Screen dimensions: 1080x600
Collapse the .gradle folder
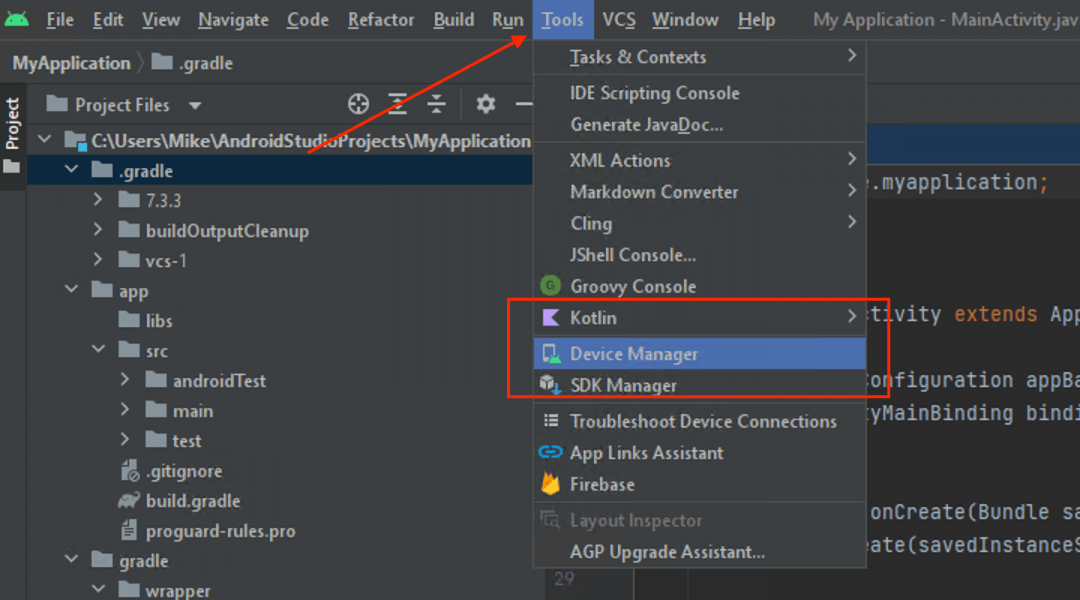pos(72,171)
